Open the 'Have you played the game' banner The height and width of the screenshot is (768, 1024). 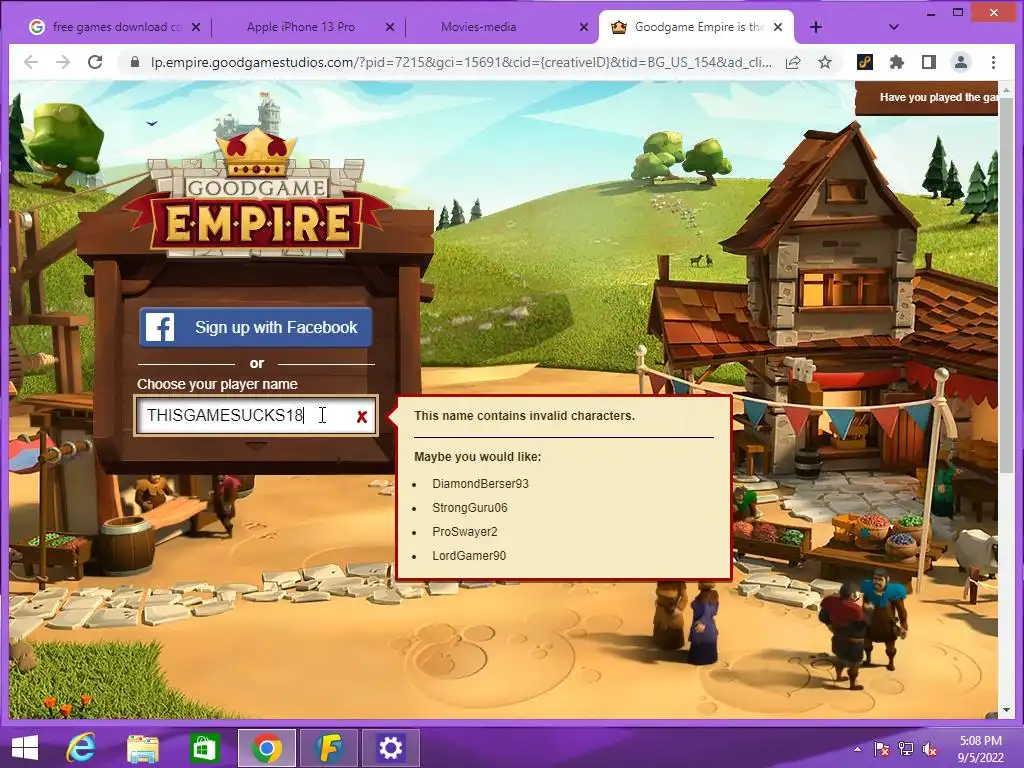pos(927,98)
